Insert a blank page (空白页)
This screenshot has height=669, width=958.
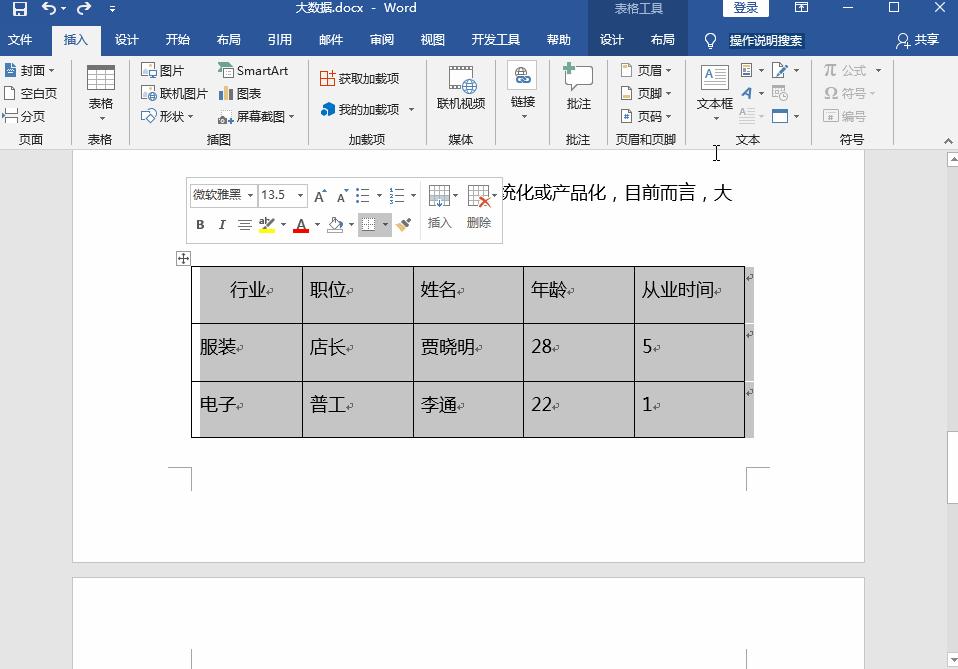coord(31,92)
